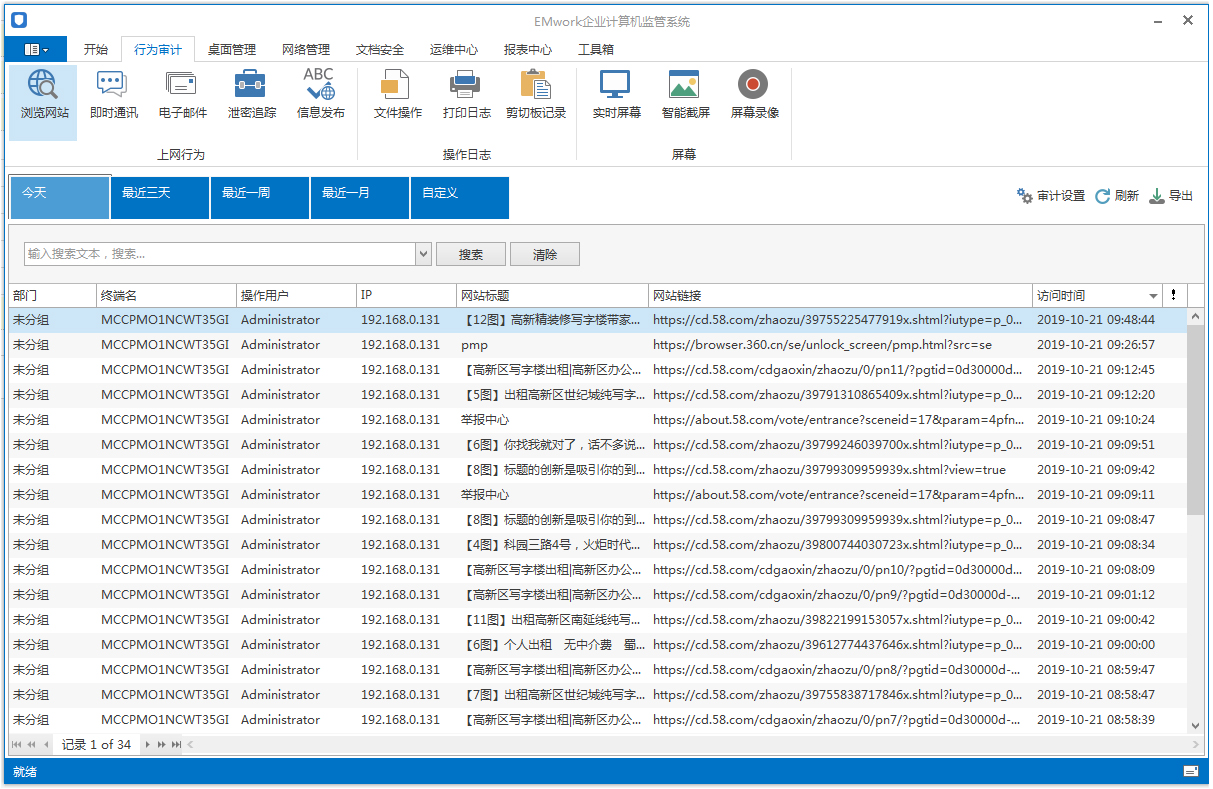The image size is (1213, 789).
Task: Open the 浏览网站 website browsing audit
Action: (44, 95)
